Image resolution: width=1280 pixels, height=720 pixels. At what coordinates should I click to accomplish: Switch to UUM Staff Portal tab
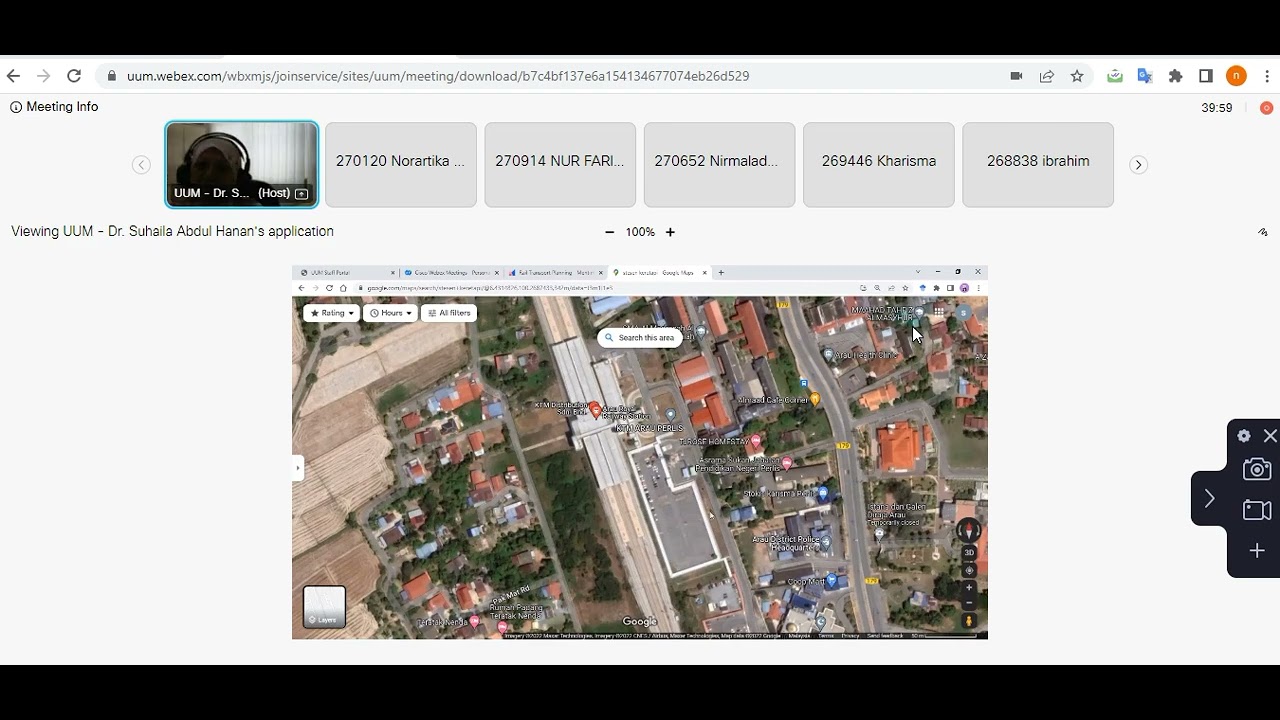347,272
